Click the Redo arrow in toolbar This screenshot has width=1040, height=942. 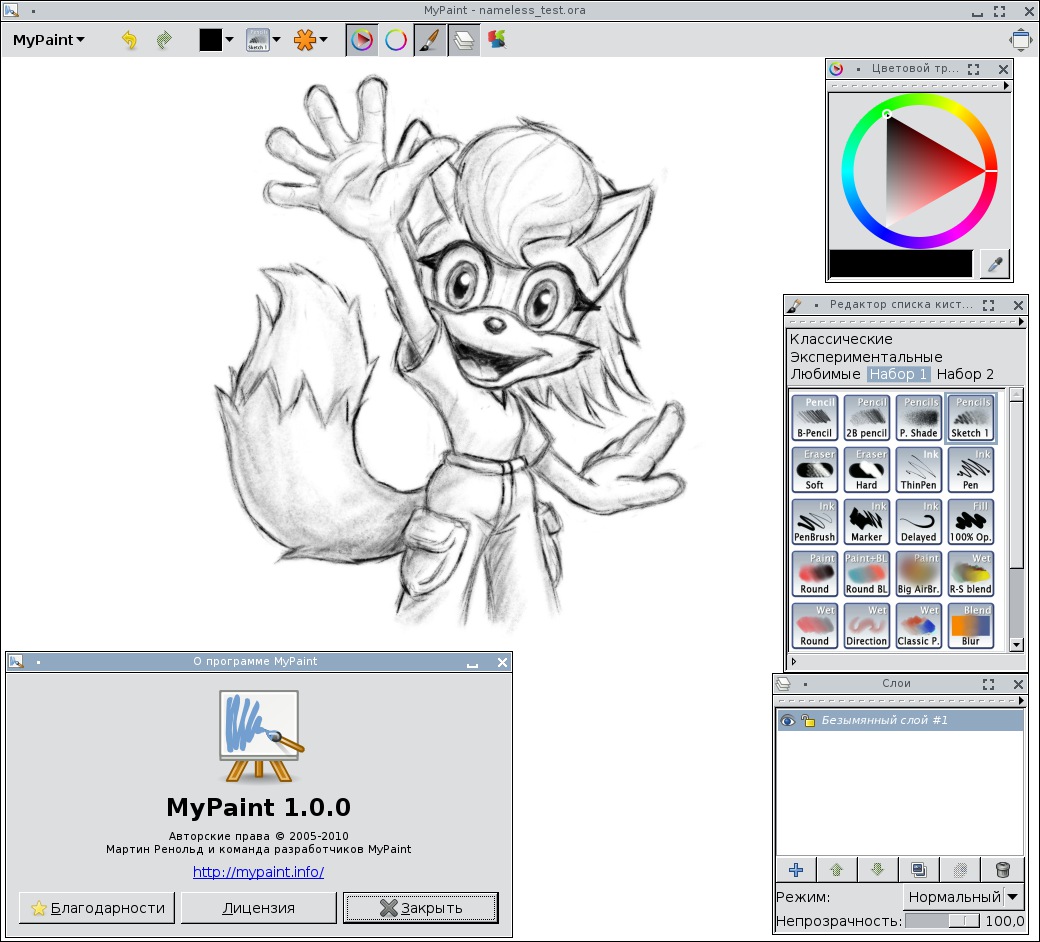point(164,40)
